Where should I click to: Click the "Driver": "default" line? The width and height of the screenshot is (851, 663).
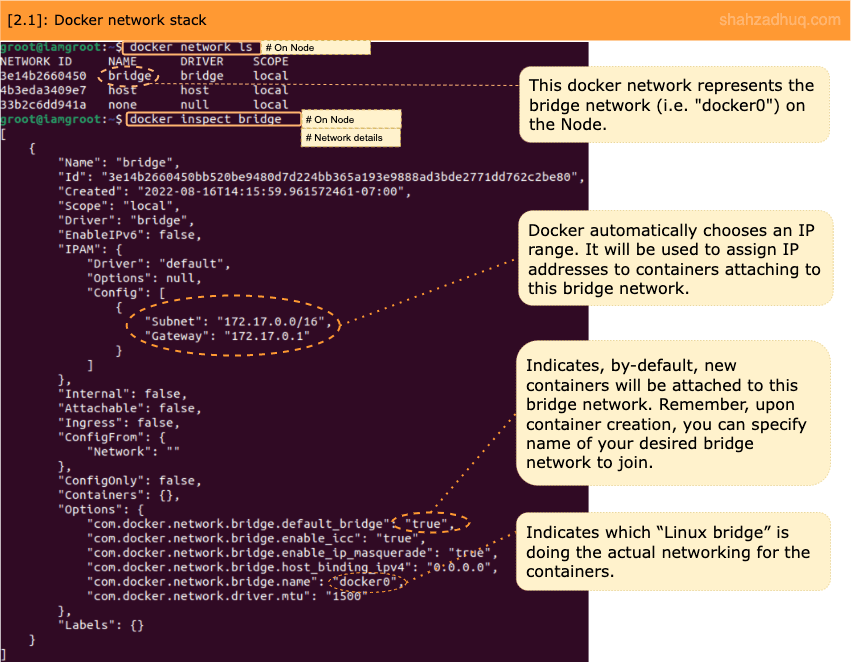pos(158,264)
